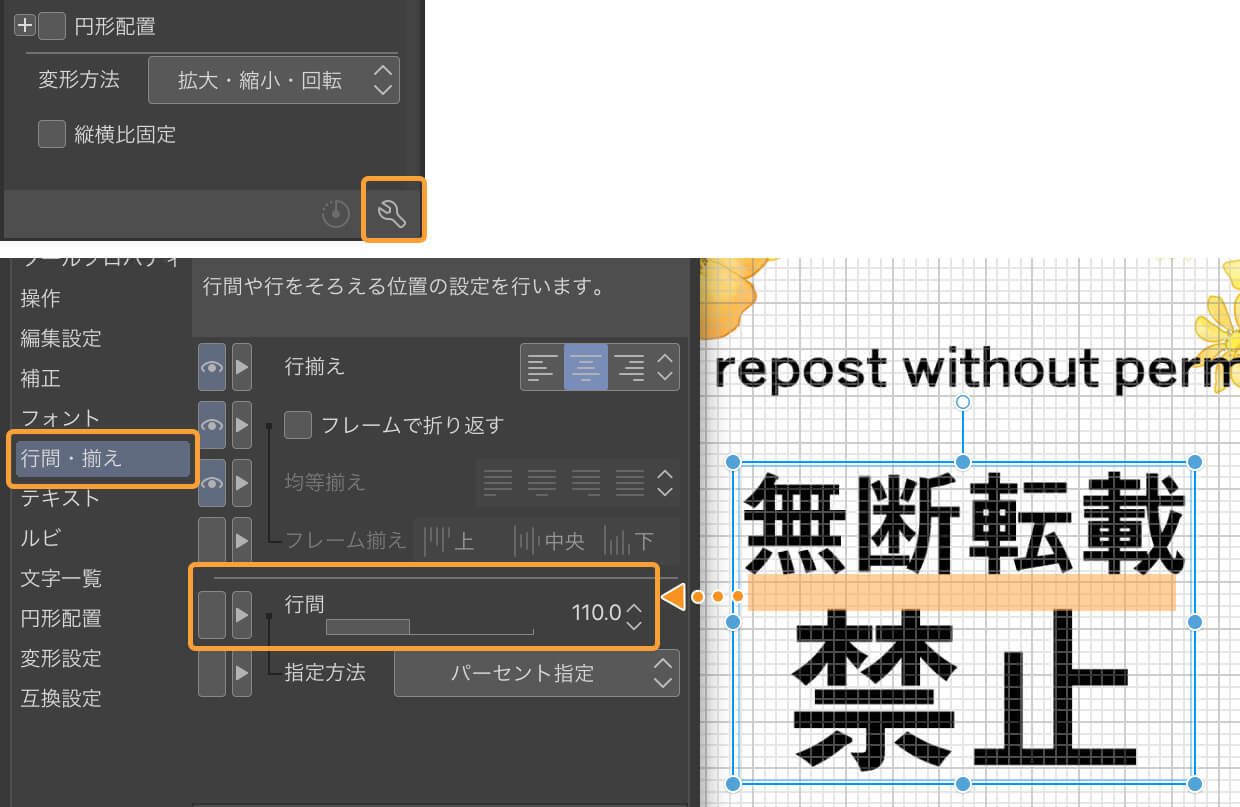
Task: Click the 下 frame alignment icon
Action: (x=628, y=540)
